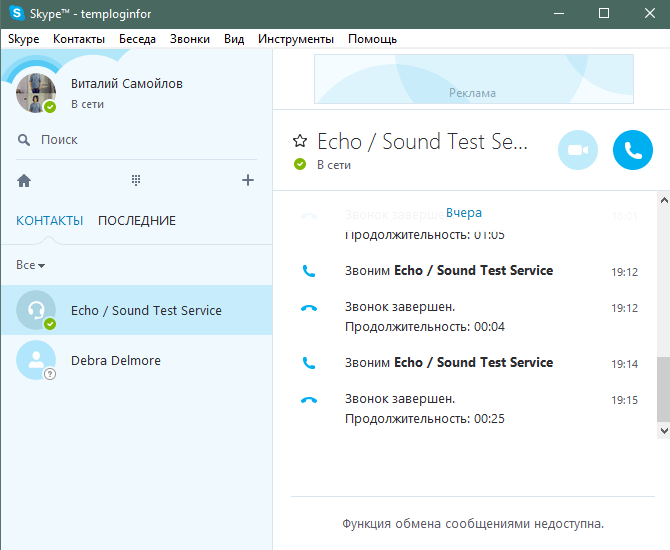The image size is (670, 550).
Task: Switch to the КОНТАКТЫ tab
Action: 50,221
